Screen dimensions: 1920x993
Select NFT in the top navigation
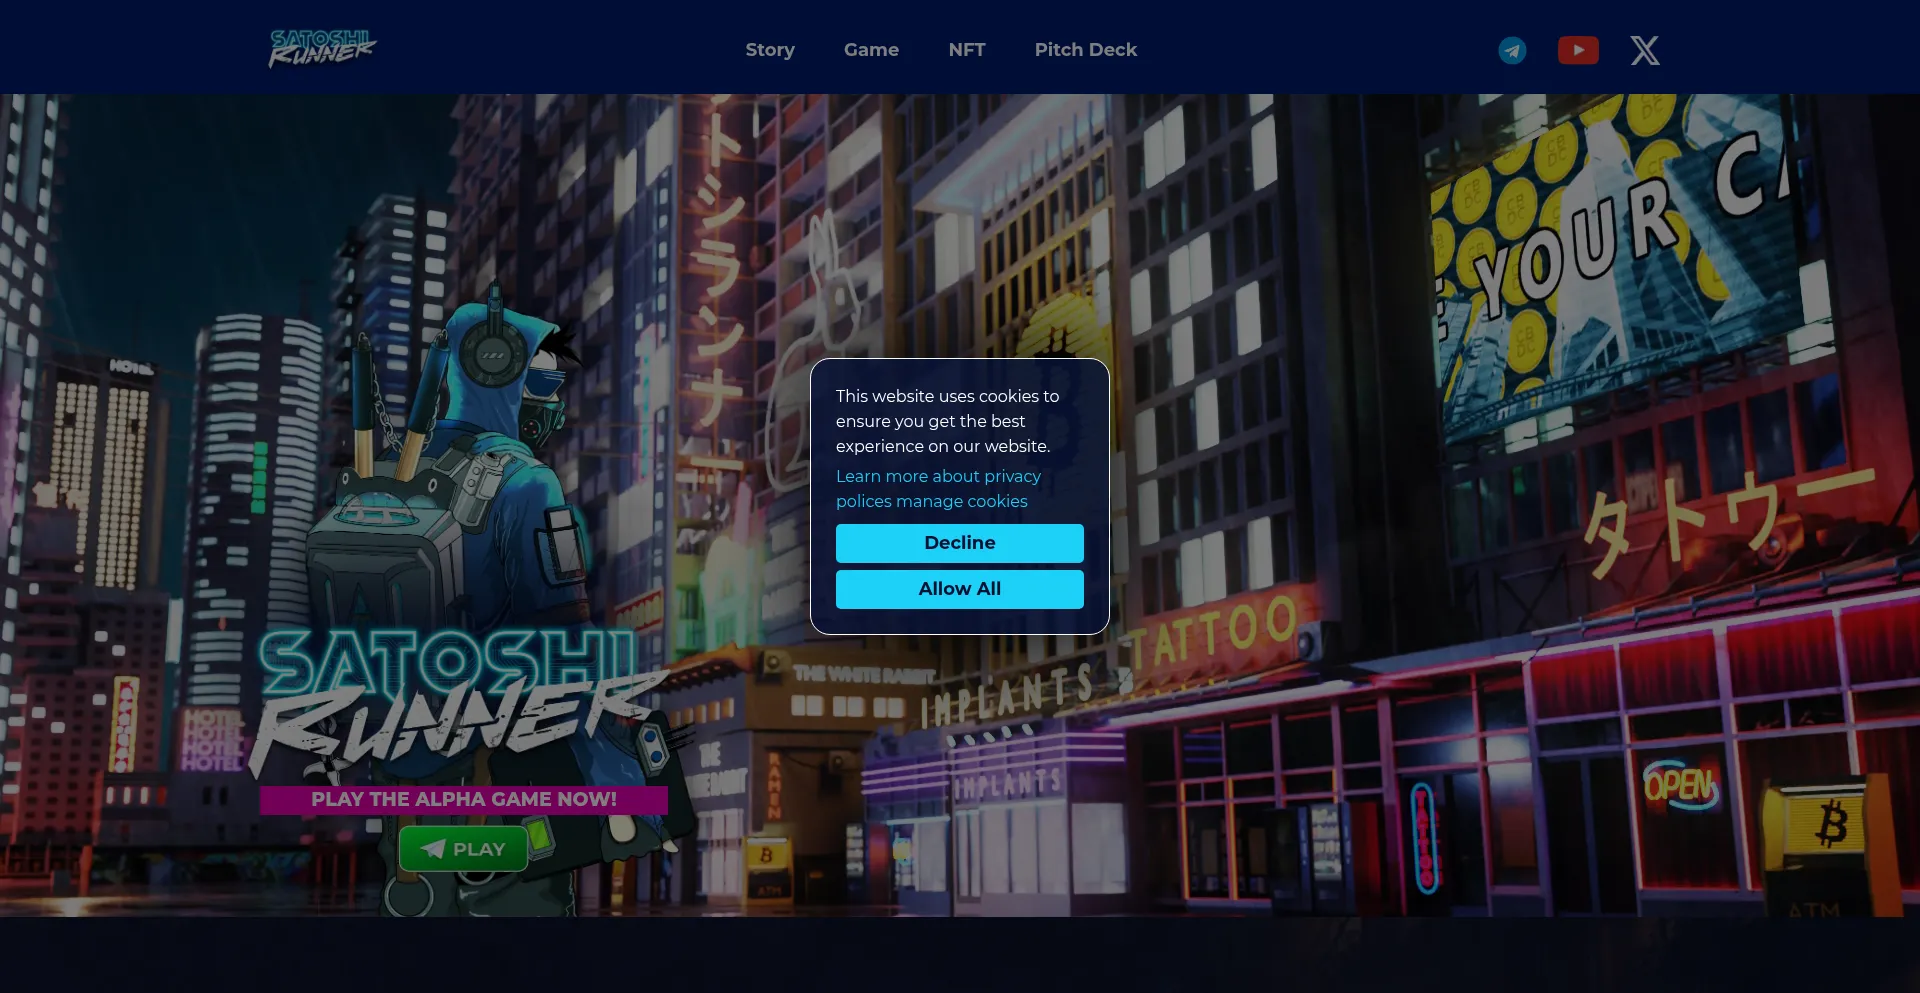point(967,50)
